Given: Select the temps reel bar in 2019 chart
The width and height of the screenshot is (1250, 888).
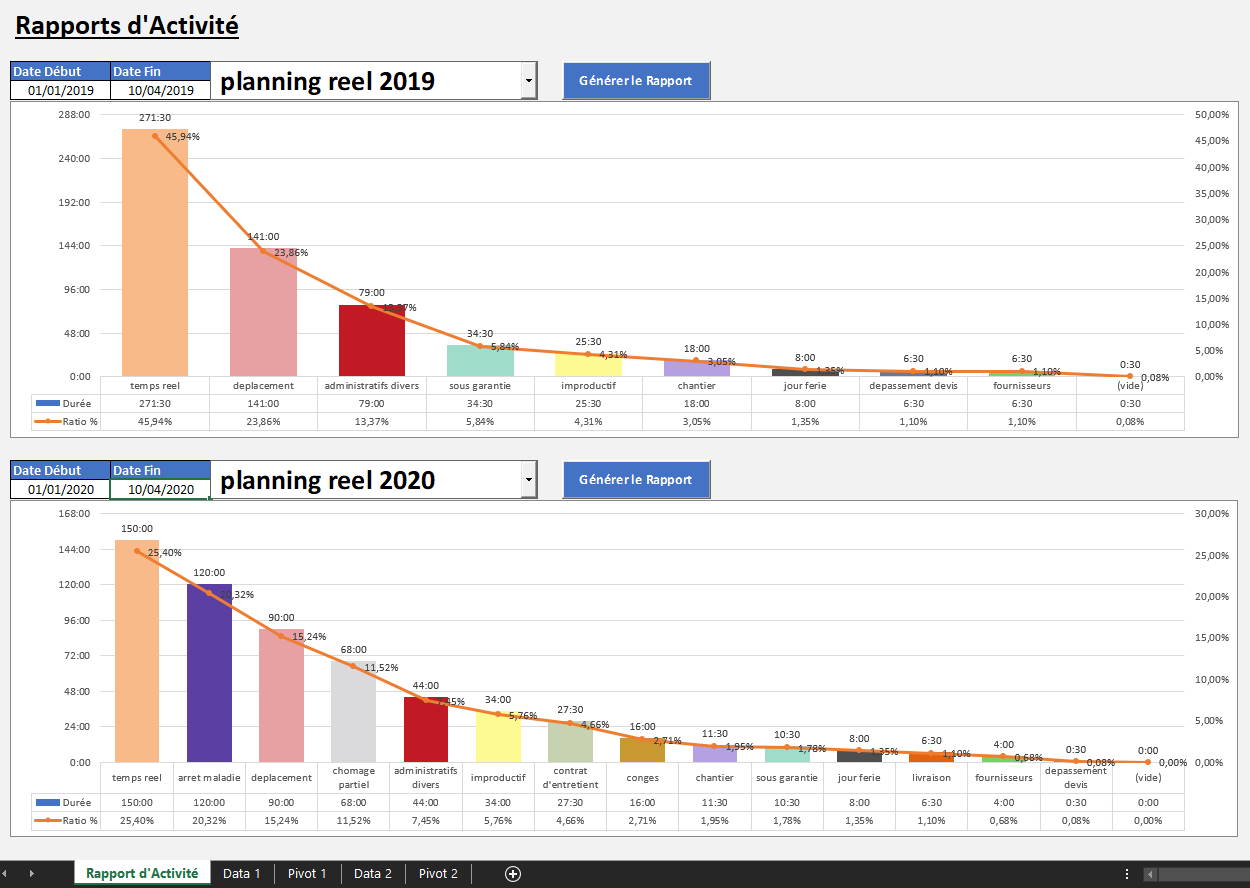Looking at the screenshot, I should 155,252.
